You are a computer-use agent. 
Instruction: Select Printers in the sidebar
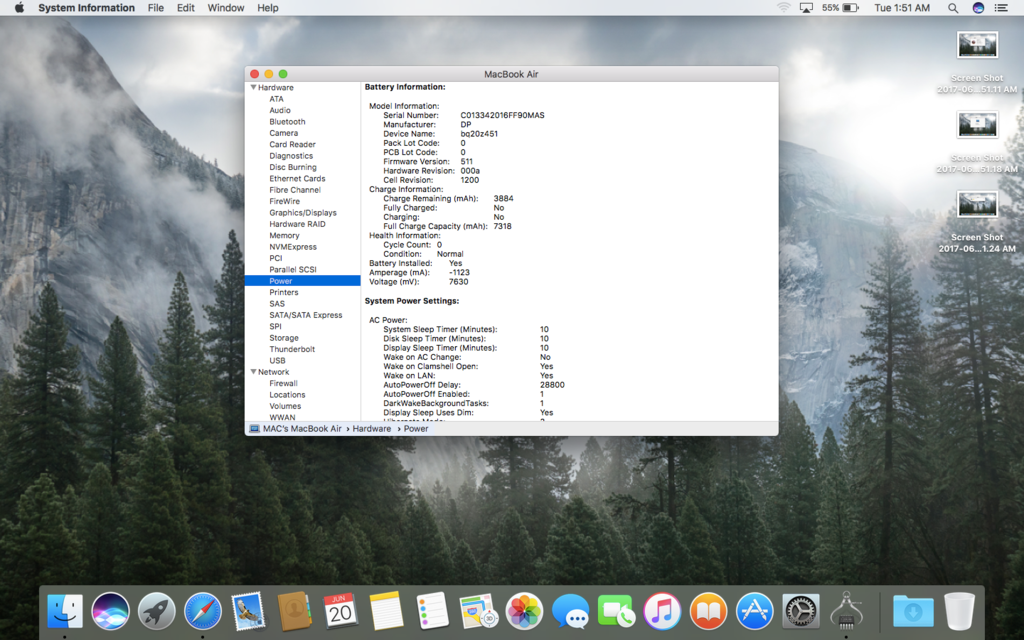pyautogui.click(x=283, y=292)
